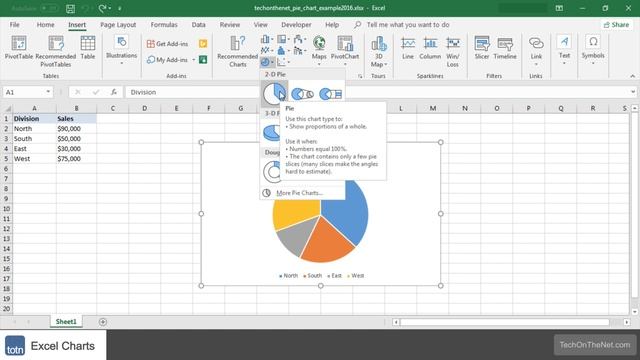This screenshot has height=360, width=640.
Task: Insert a Win/Loss sparkline
Action: (453, 51)
